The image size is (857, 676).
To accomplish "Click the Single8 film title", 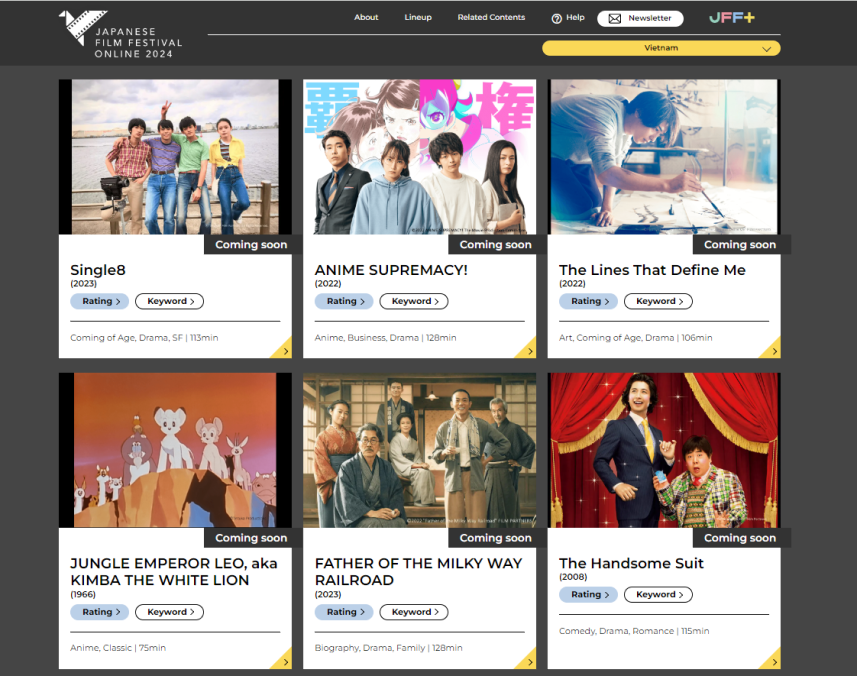I will tap(98, 271).
